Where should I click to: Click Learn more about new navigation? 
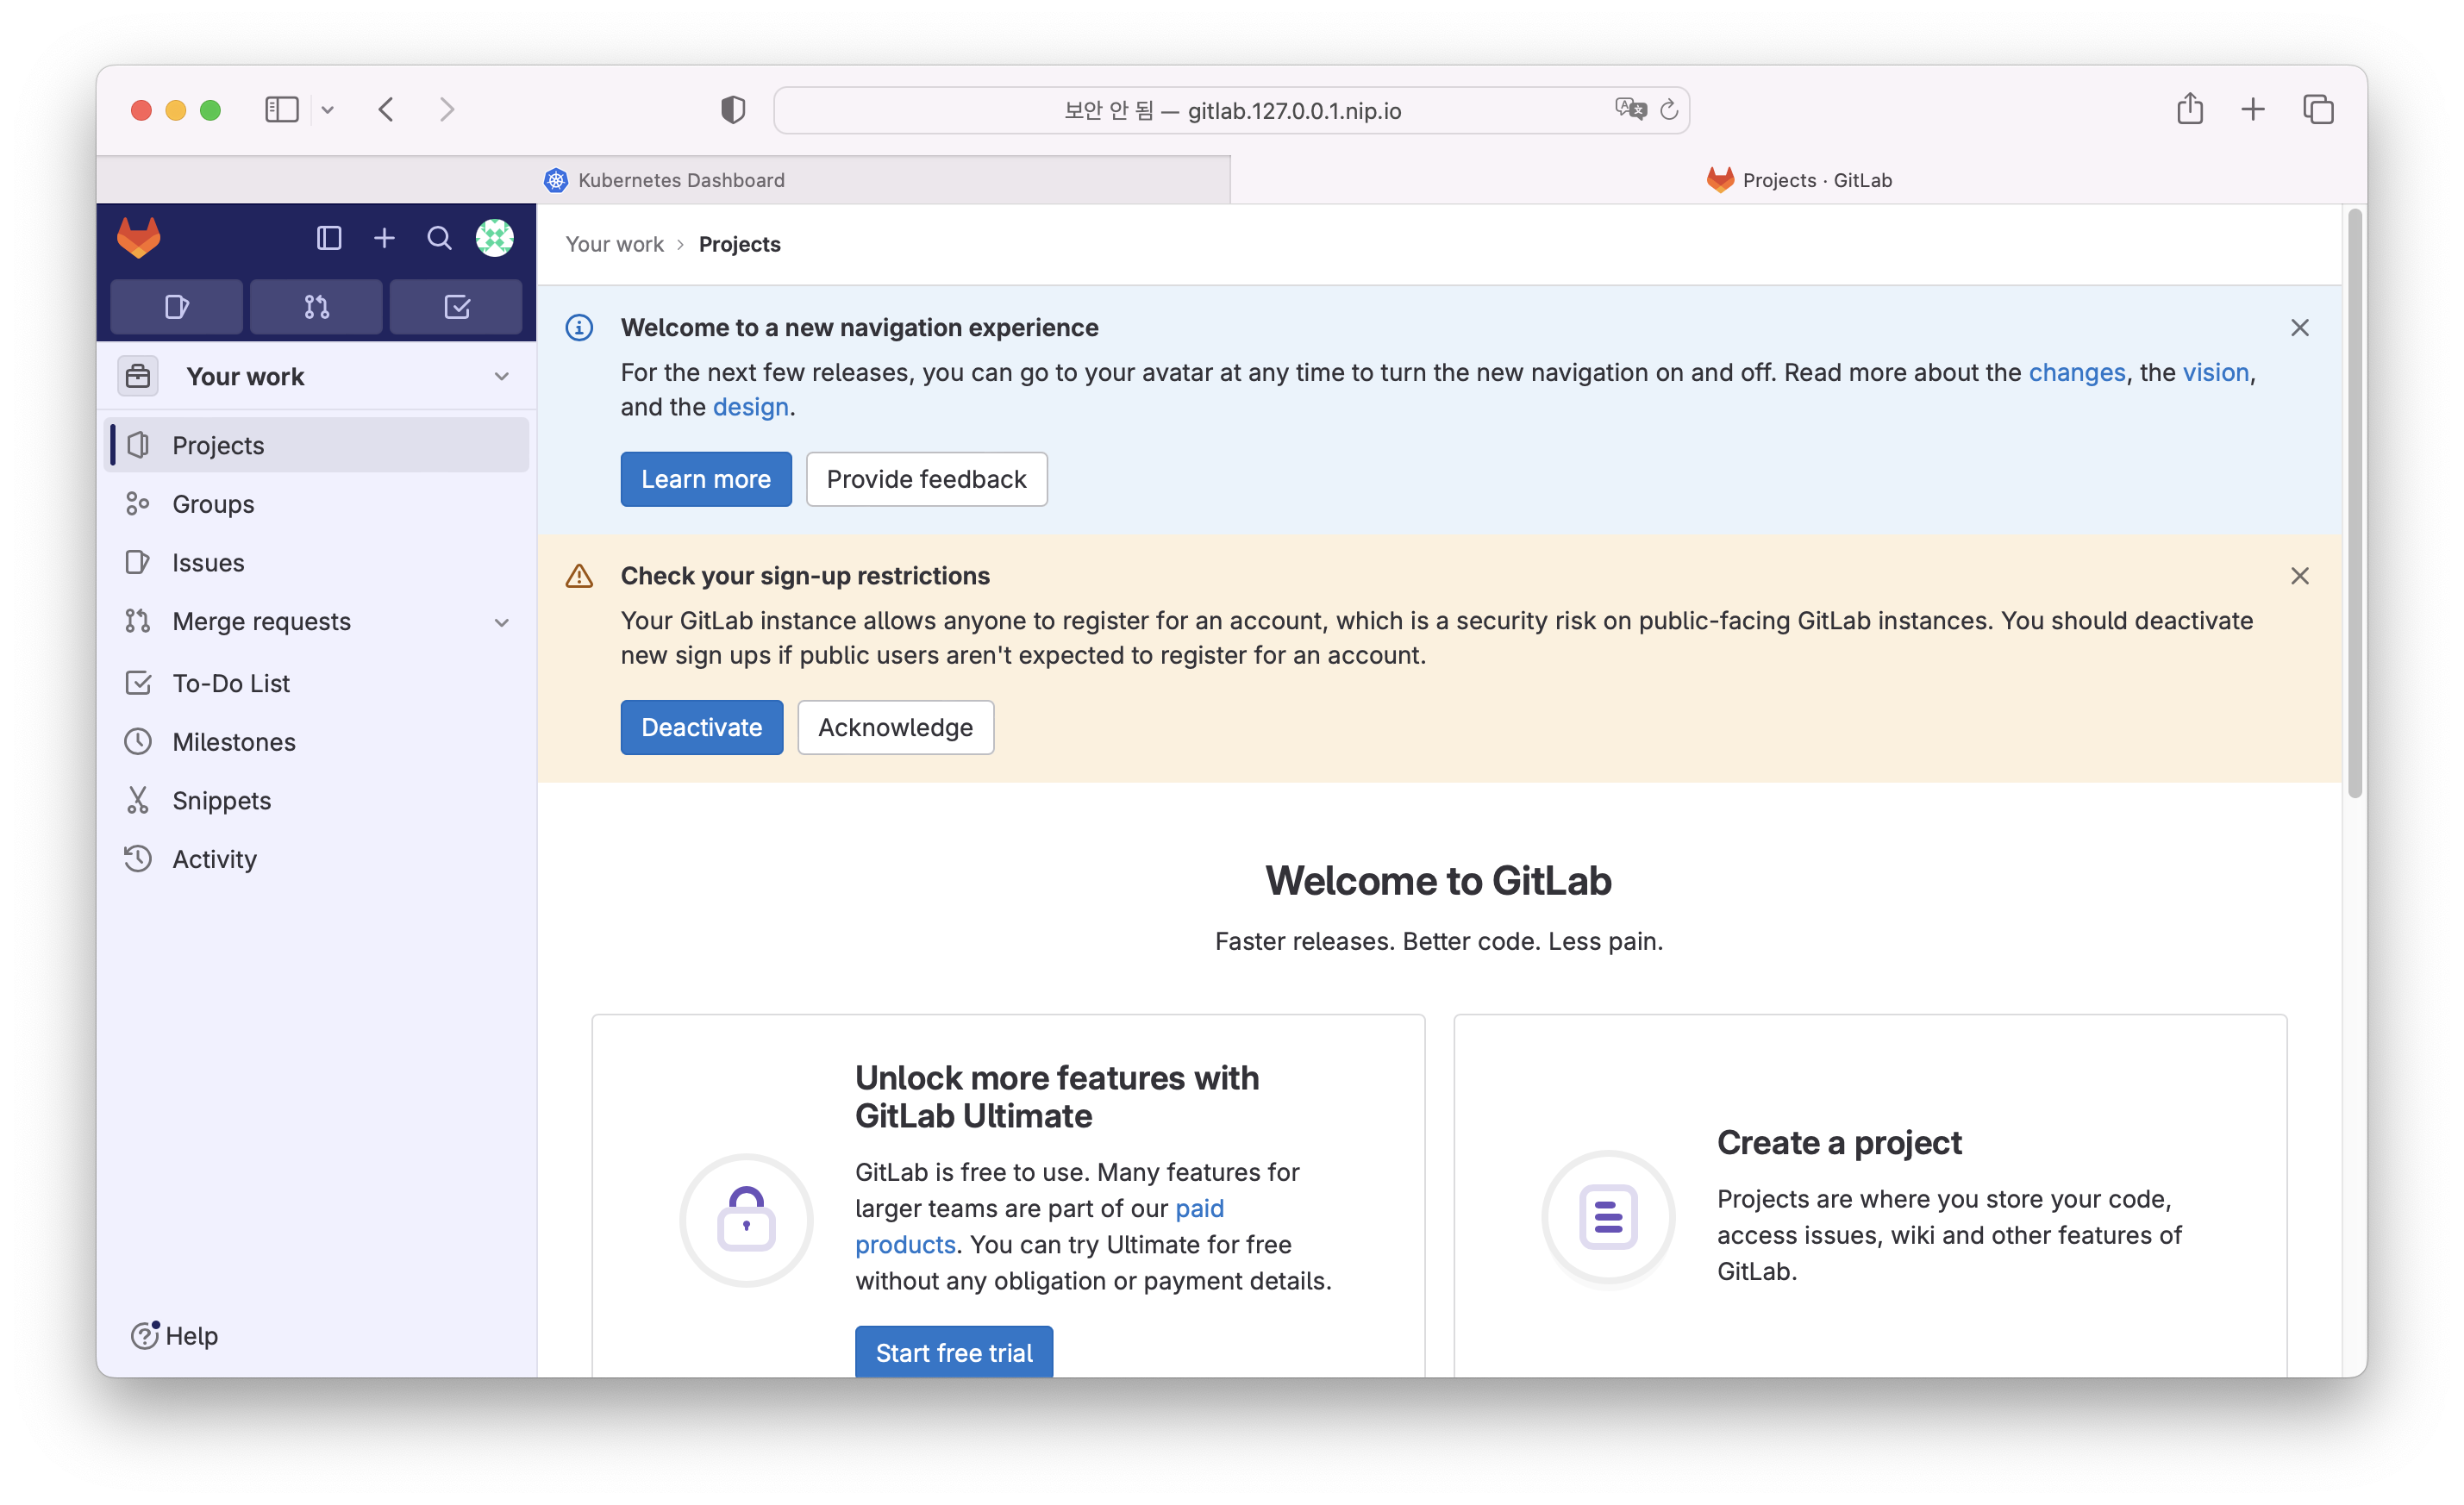[x=706, y=477]
